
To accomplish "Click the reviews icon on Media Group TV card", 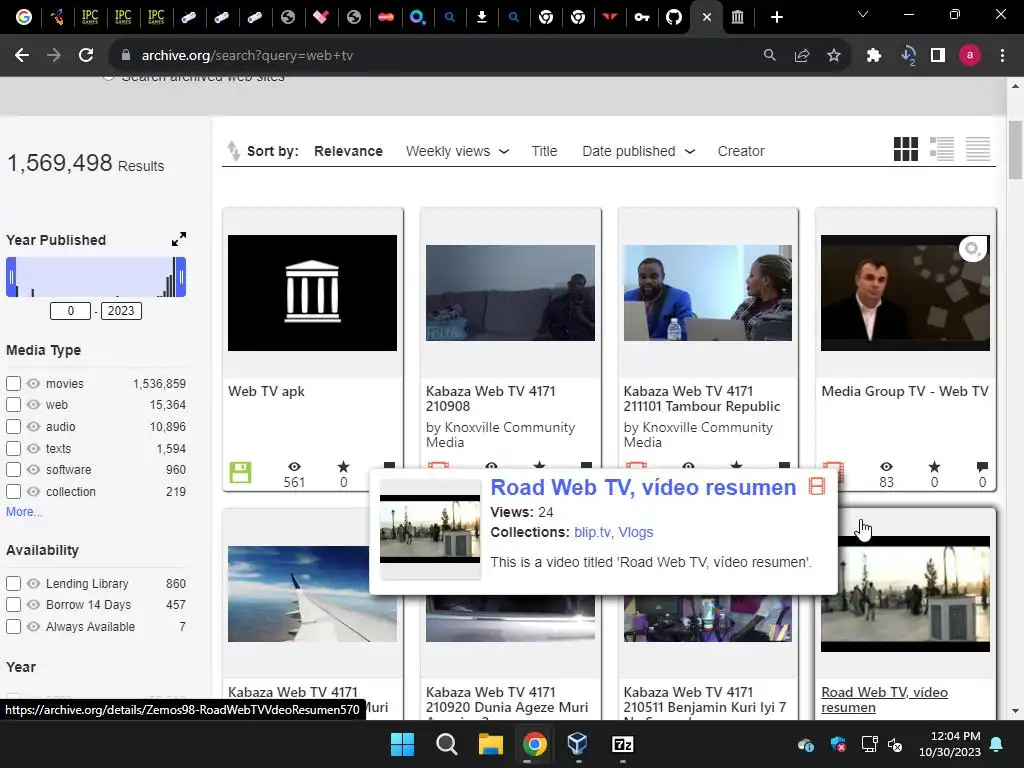I will [982, 466].
